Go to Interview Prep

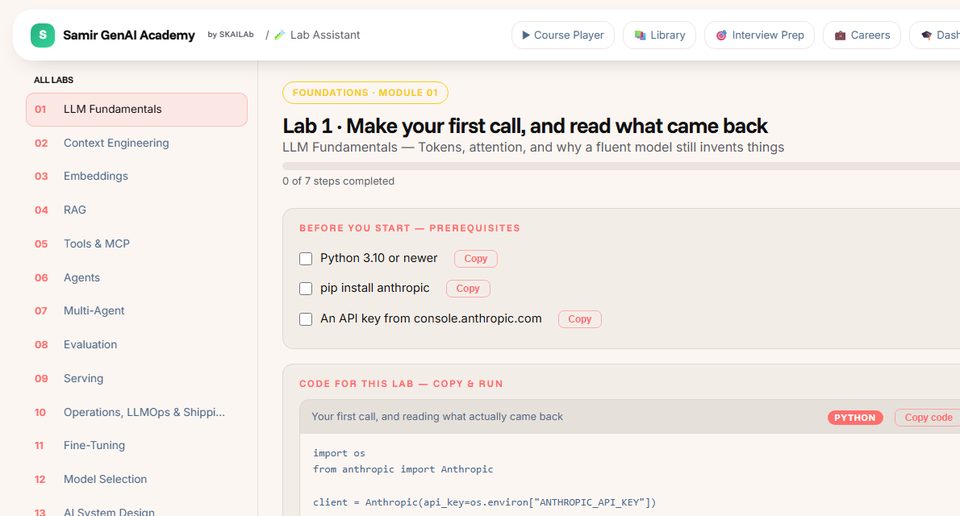(x=759, y=36)
